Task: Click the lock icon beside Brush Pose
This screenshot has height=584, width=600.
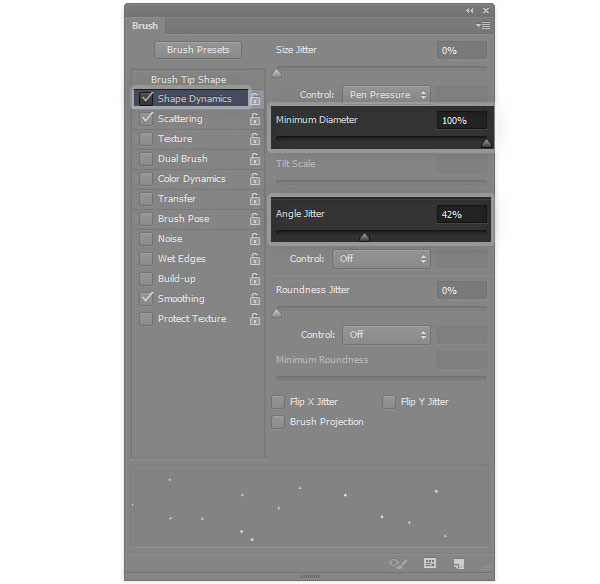Action: click(255, 219)
